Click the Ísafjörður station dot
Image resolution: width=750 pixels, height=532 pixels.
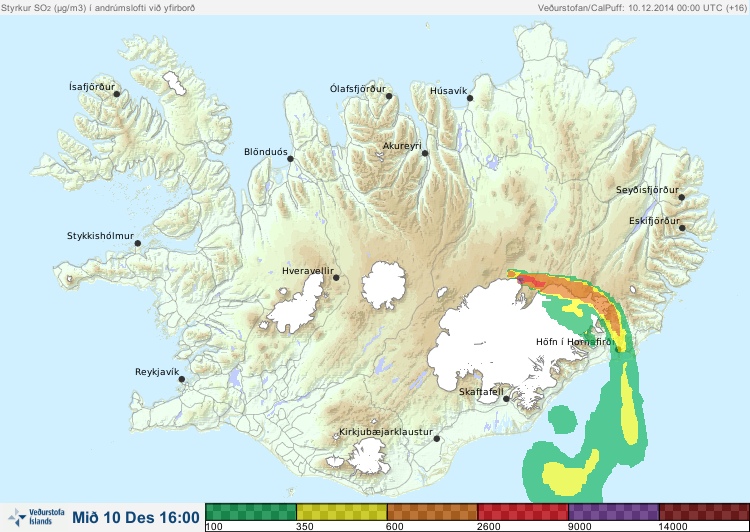116,94
